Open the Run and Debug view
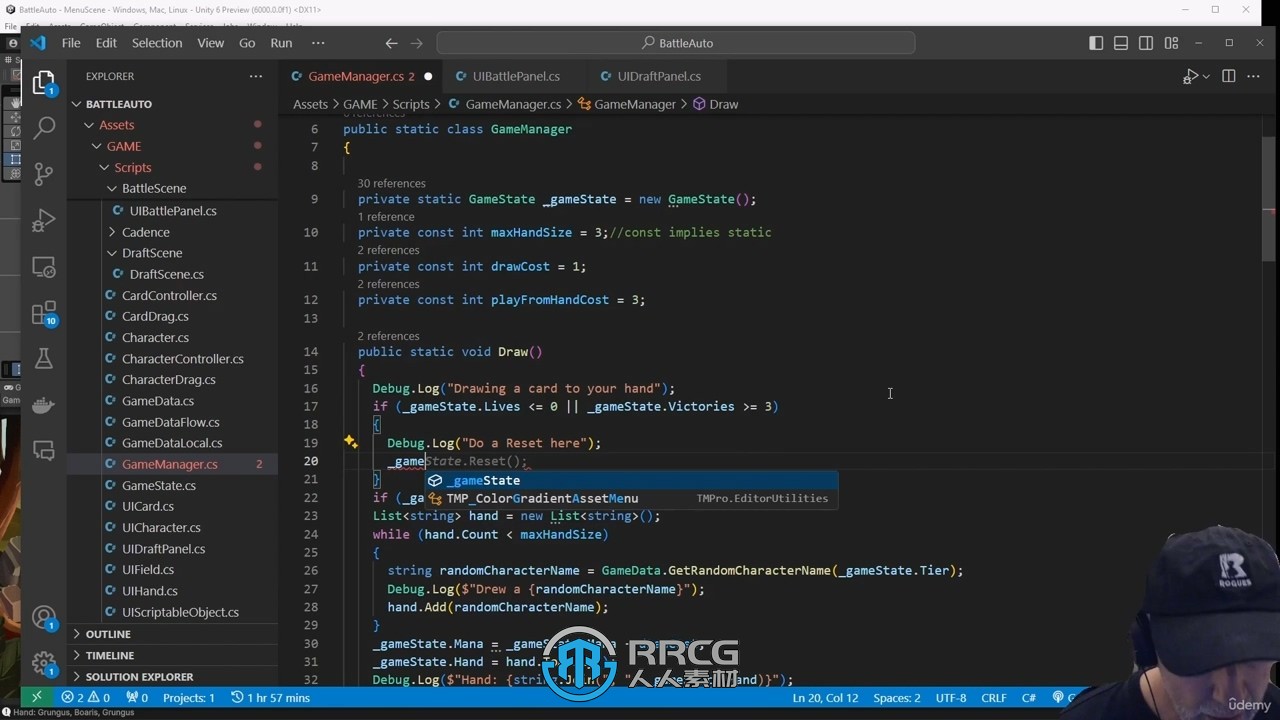 pyautogui.click(x=44, y=220)
